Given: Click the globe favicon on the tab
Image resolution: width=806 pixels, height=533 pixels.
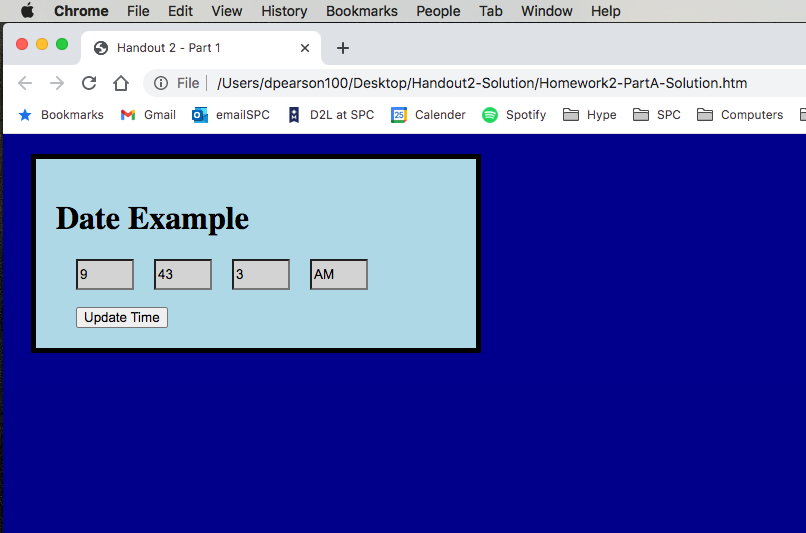Looking at the screenshot, I should click(x=101, y=48).
